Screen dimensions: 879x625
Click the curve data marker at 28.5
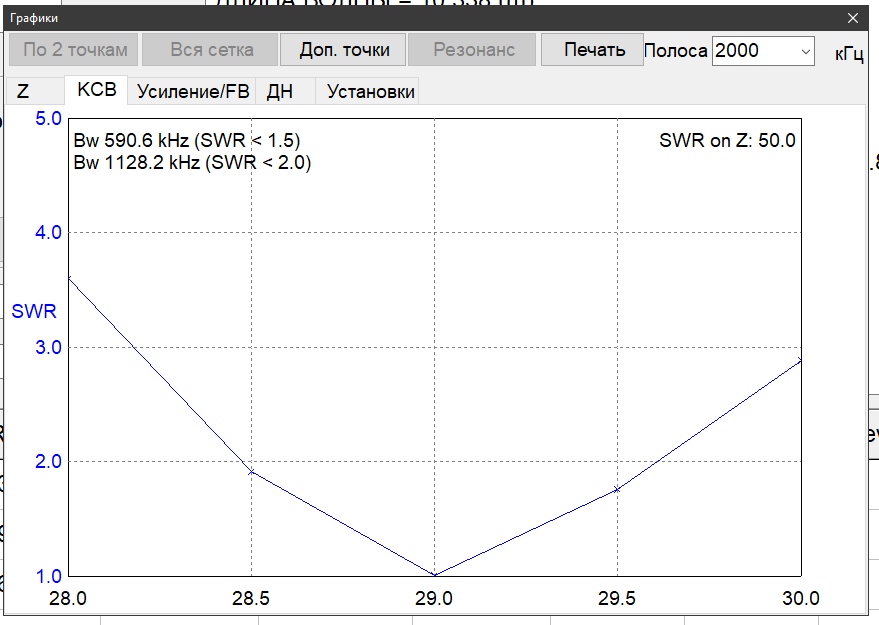pyautogui.click(x=251, y=471)
